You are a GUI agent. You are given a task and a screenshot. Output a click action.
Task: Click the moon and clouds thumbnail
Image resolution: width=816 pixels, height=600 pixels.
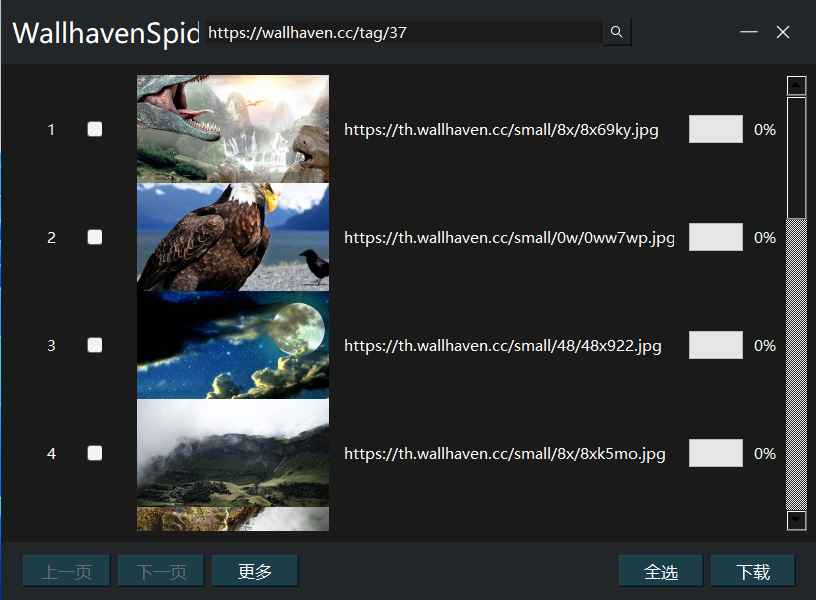click(233, 345)
